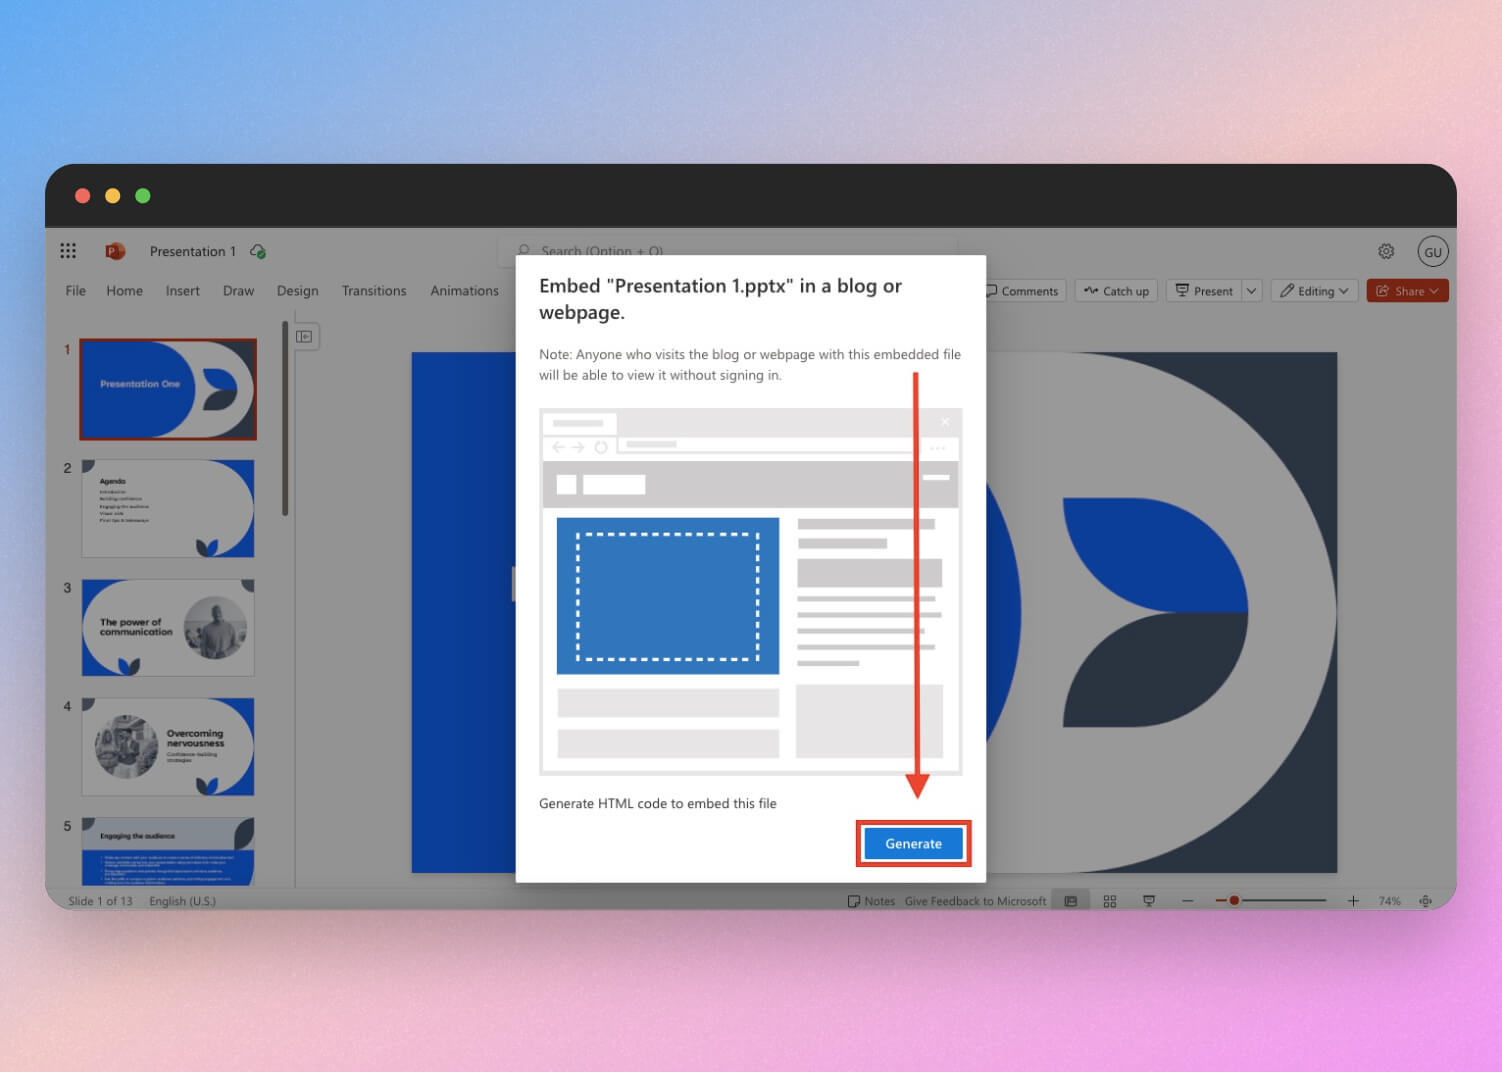Click the Fit slide to window icon
Viewport: 1502px width, 1072px height.
pos(1427,900)
